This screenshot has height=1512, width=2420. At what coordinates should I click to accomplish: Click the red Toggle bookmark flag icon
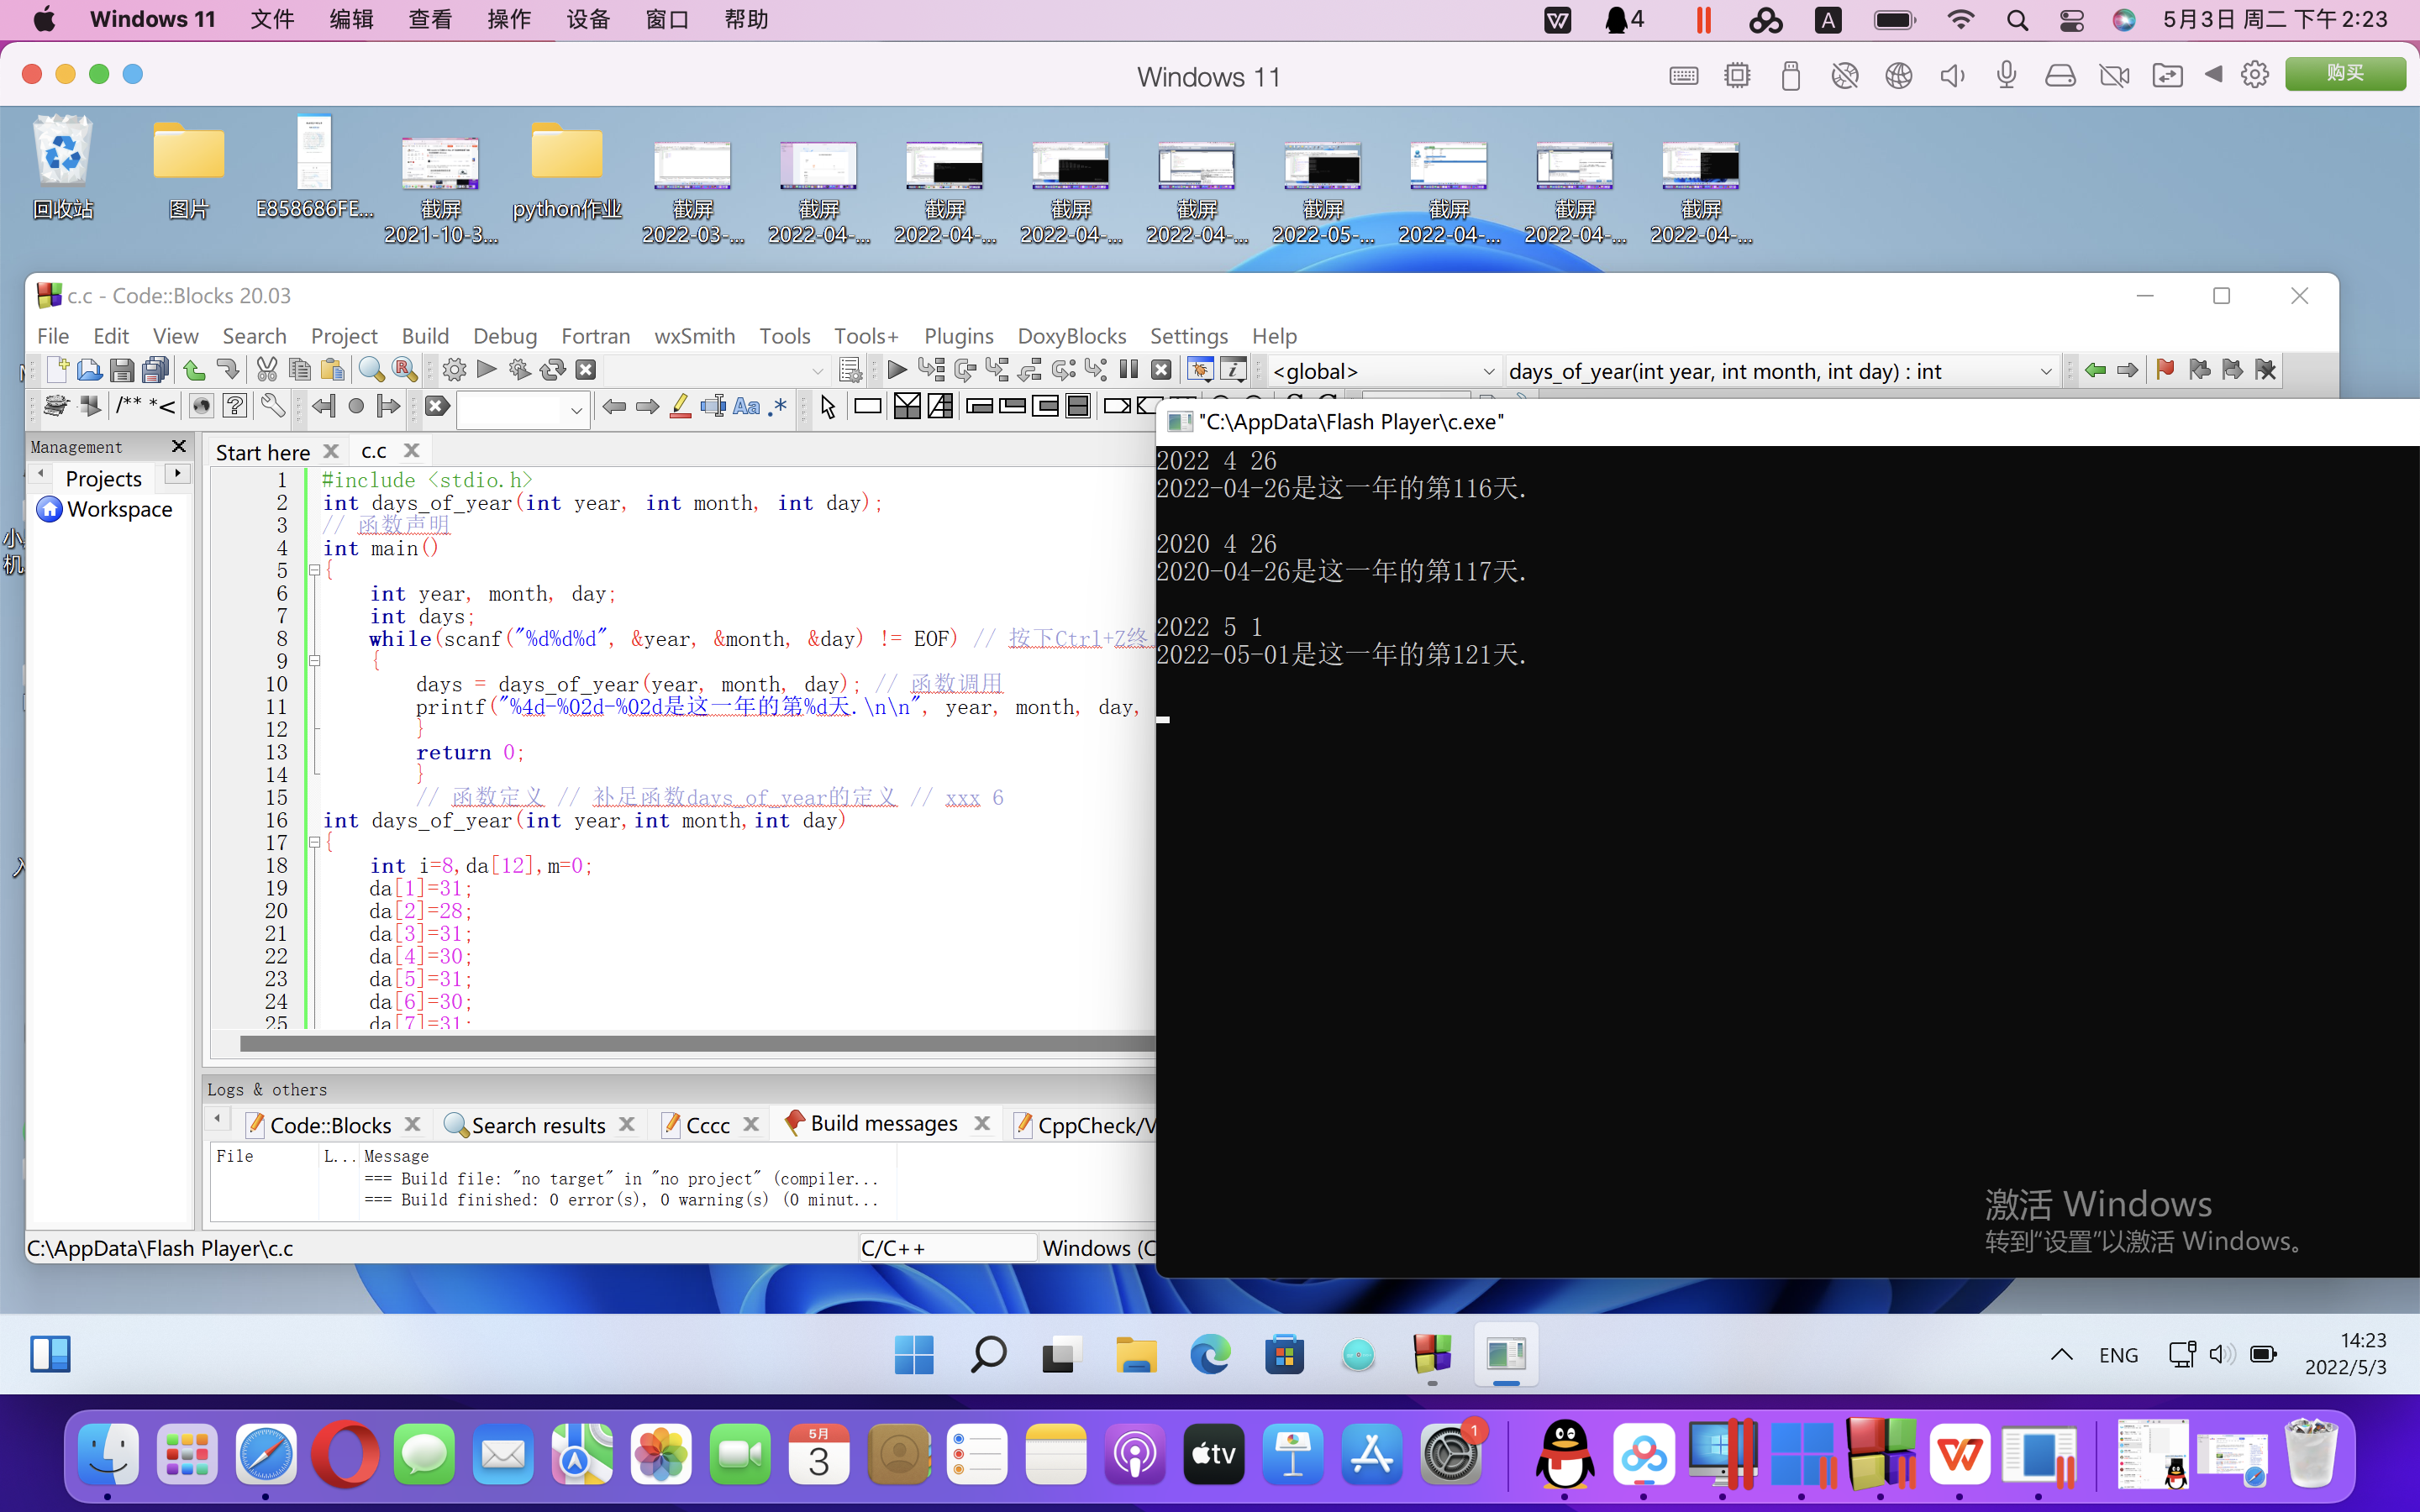click(2165, 370)
